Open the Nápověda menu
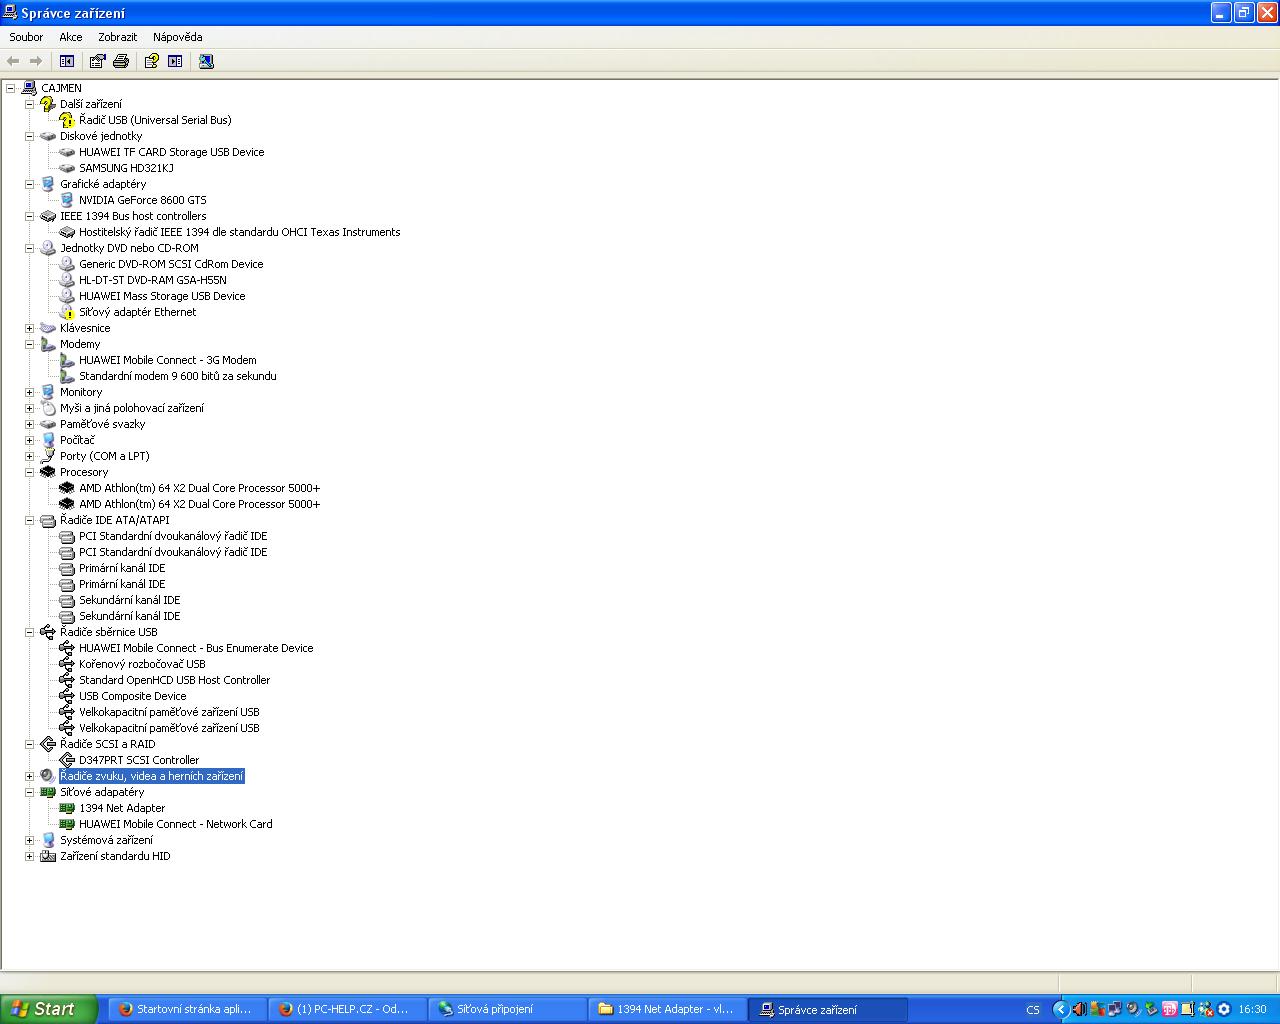 pos(178,37)
